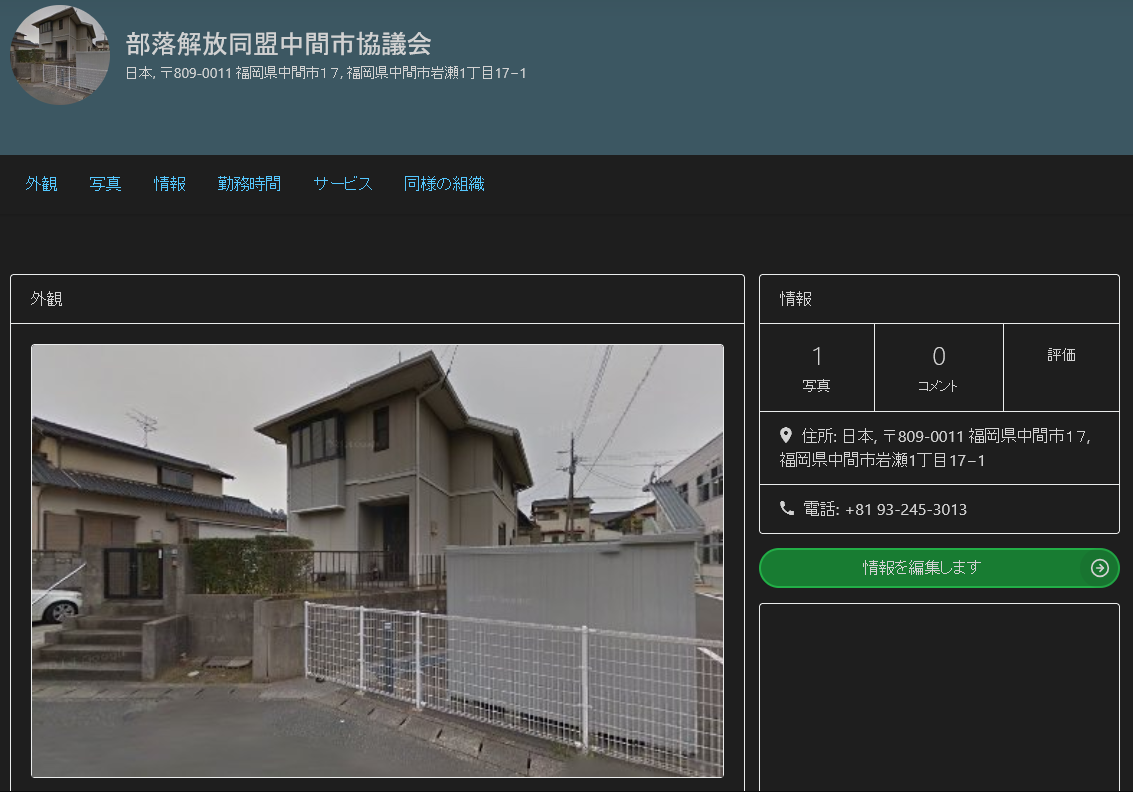Click the address line under the page title
Image resolution: width=1133 pixels, height=792 pixels.
pos(326,73)
